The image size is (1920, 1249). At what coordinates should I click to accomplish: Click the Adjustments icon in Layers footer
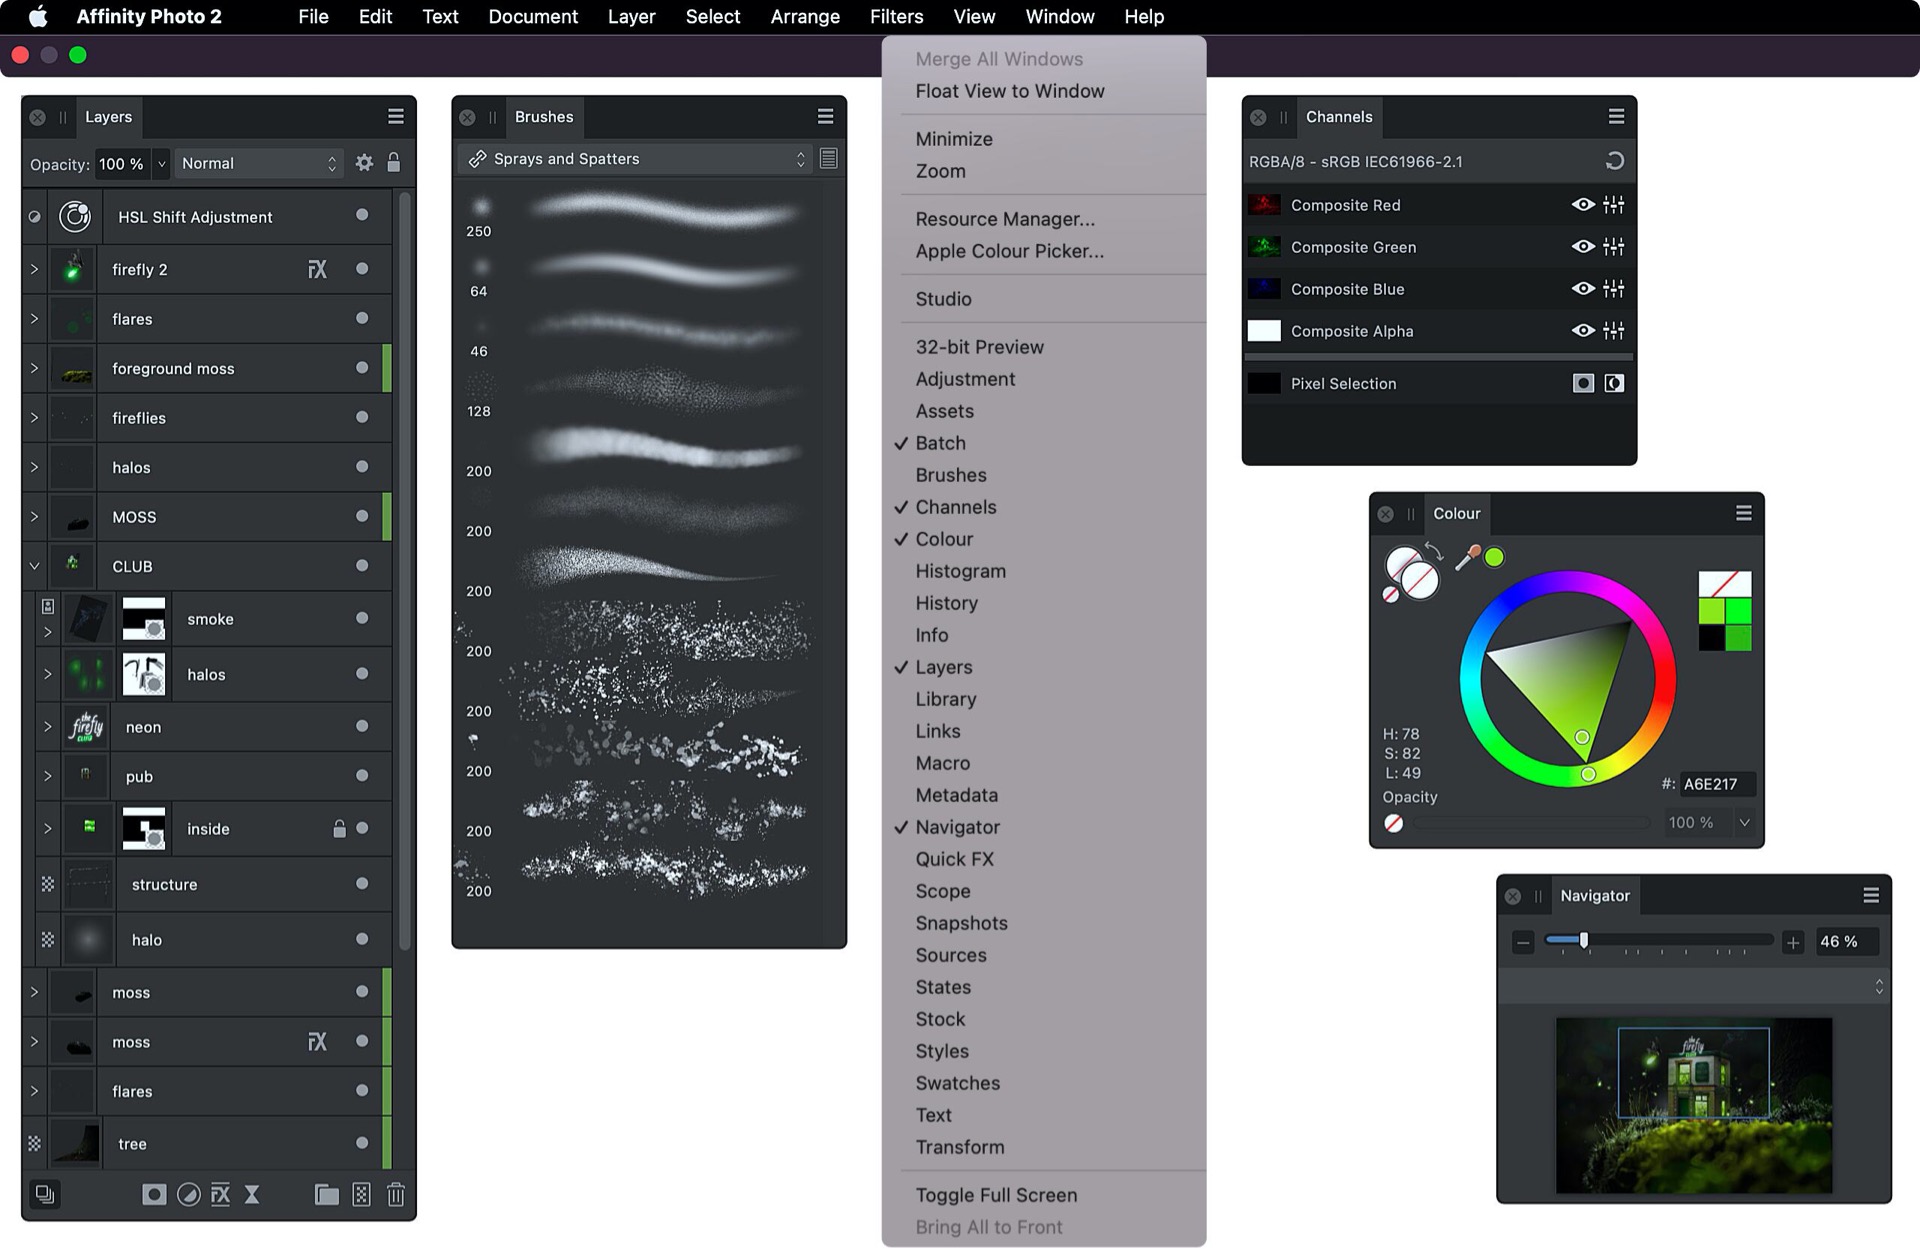[x=188, y=1194]
